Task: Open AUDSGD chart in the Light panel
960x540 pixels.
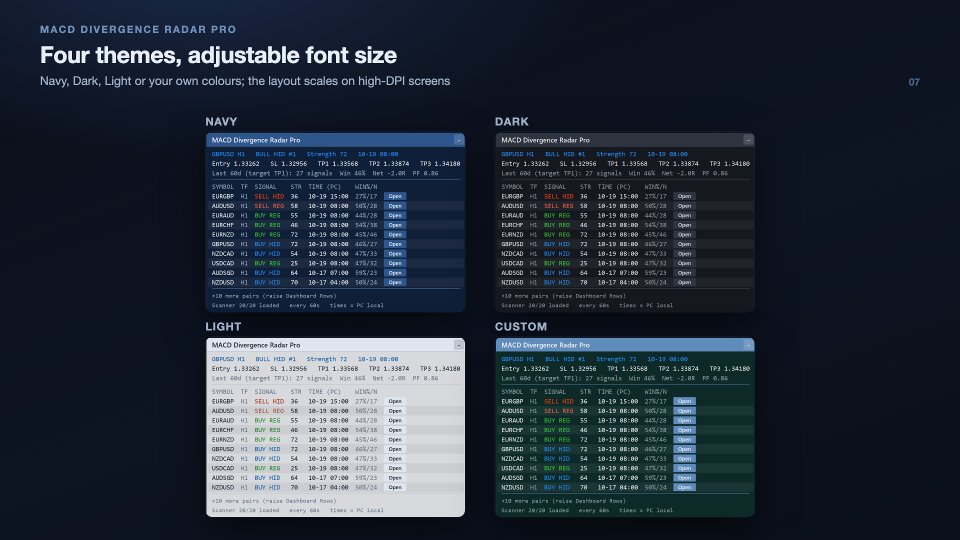Action: pos(395,478)
